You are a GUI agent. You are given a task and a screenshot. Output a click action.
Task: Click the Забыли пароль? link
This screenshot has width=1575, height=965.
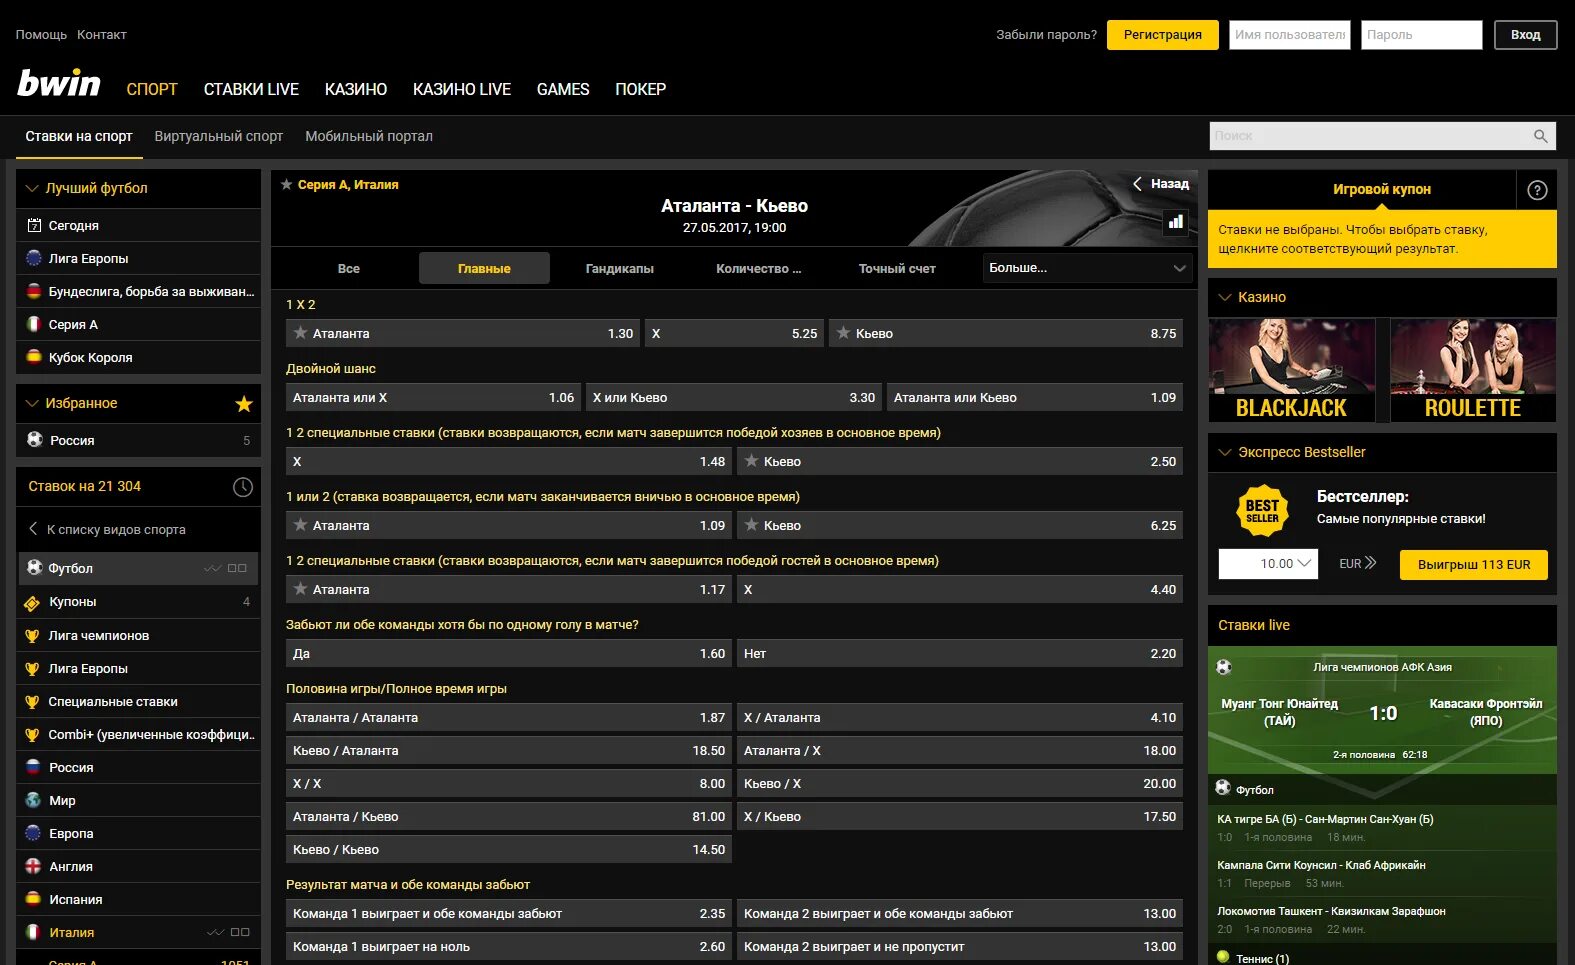[1046, 35]
